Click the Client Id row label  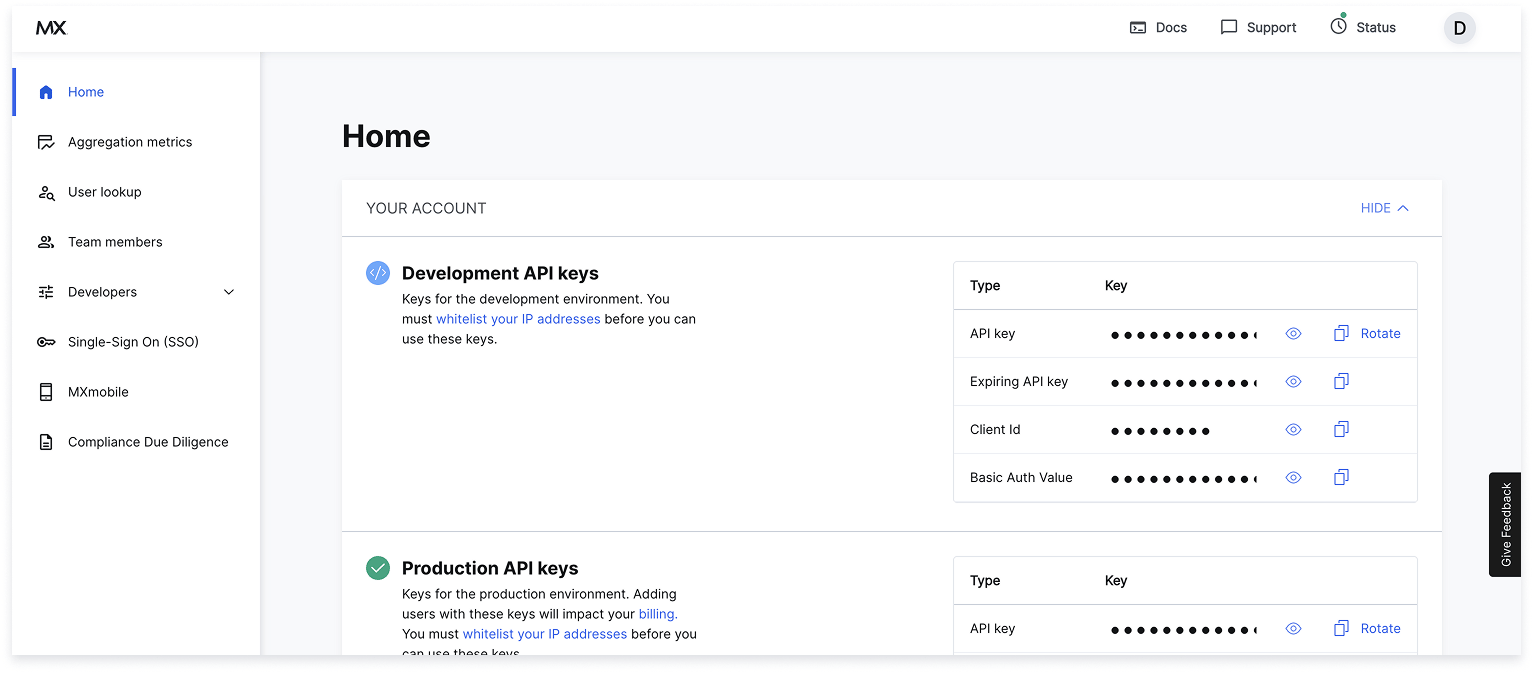point(995,429)
